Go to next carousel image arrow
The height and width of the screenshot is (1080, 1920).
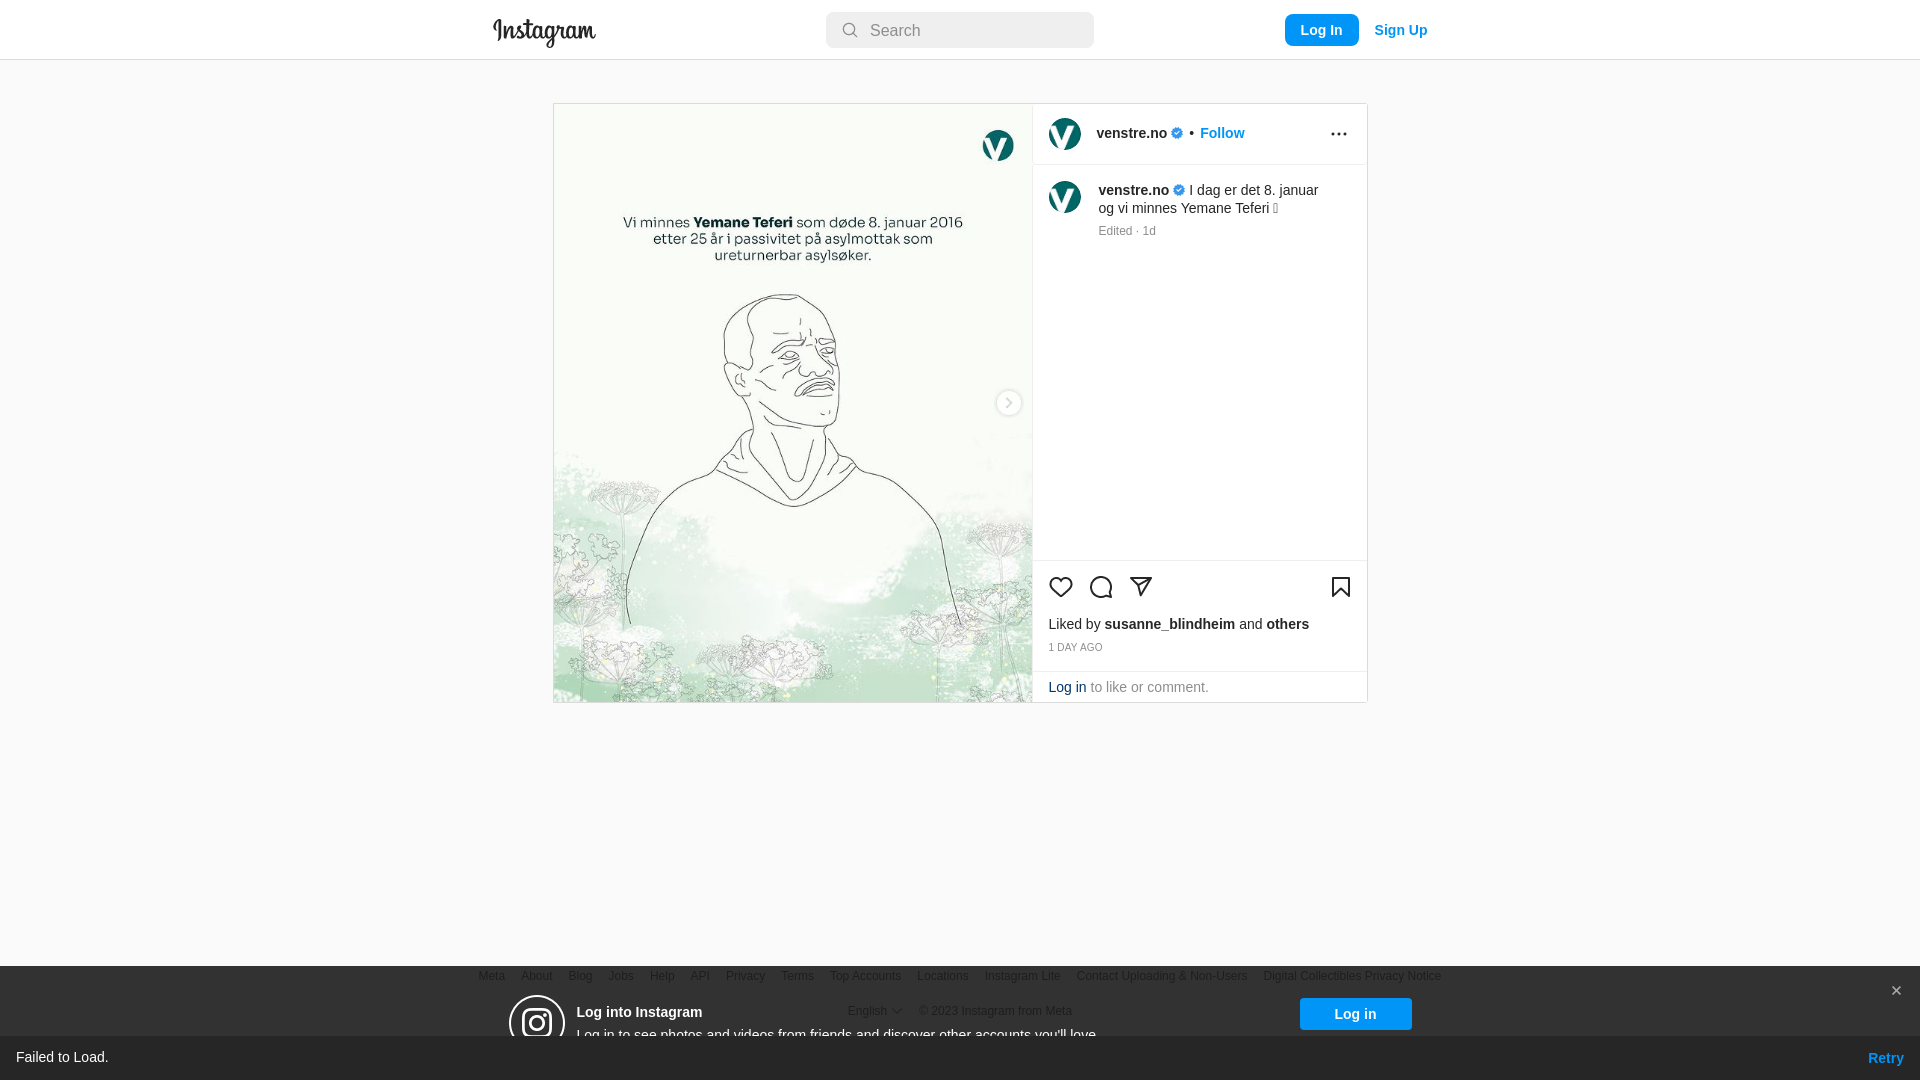tap(1008, 403)
